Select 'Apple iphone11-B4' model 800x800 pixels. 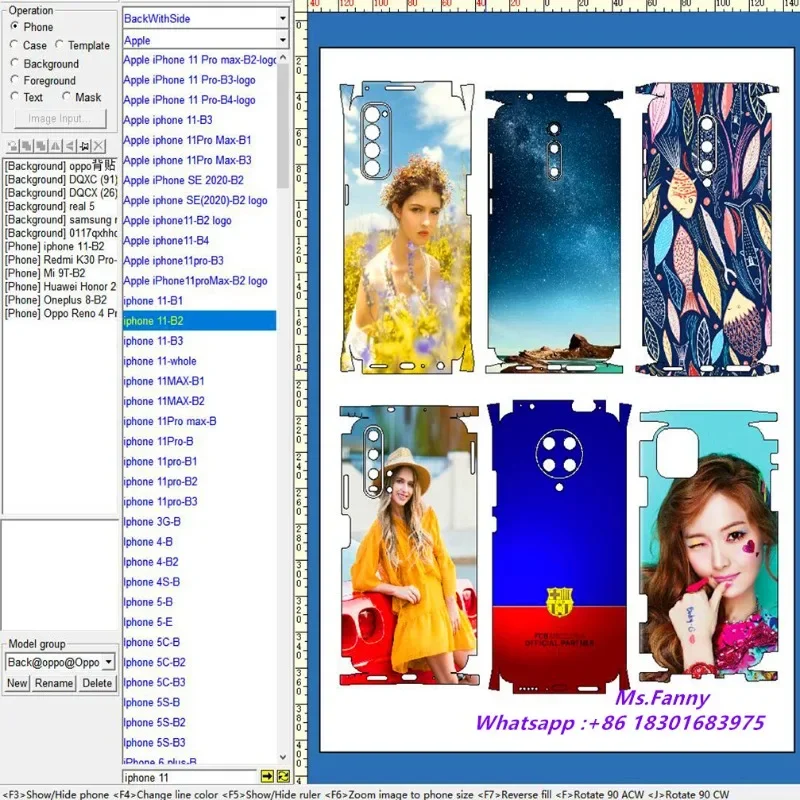tap(199, 240)
